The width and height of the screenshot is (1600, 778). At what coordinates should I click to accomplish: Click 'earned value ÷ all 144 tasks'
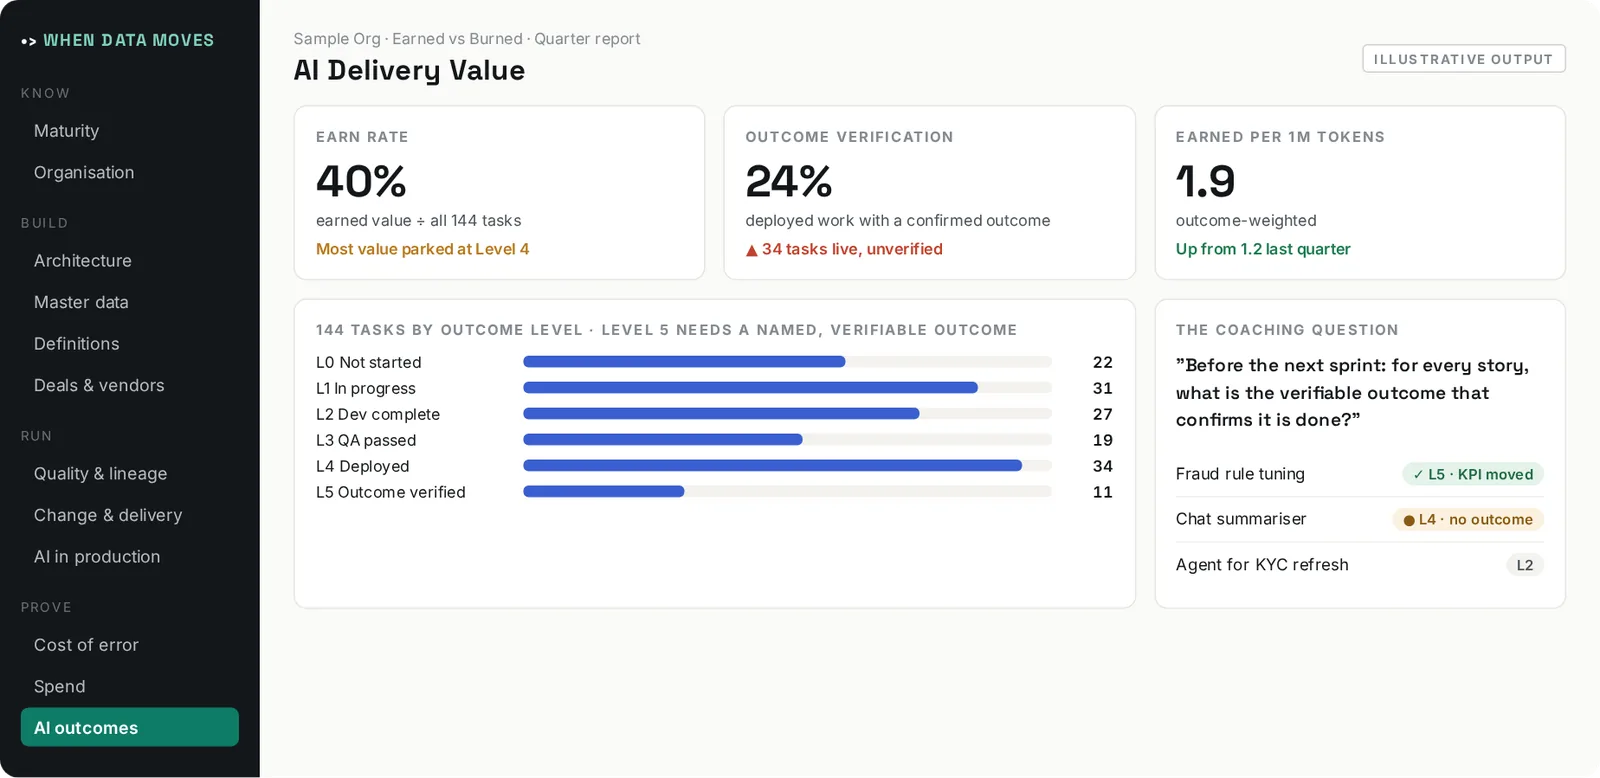pyautogui.click(x=419, y=221)
